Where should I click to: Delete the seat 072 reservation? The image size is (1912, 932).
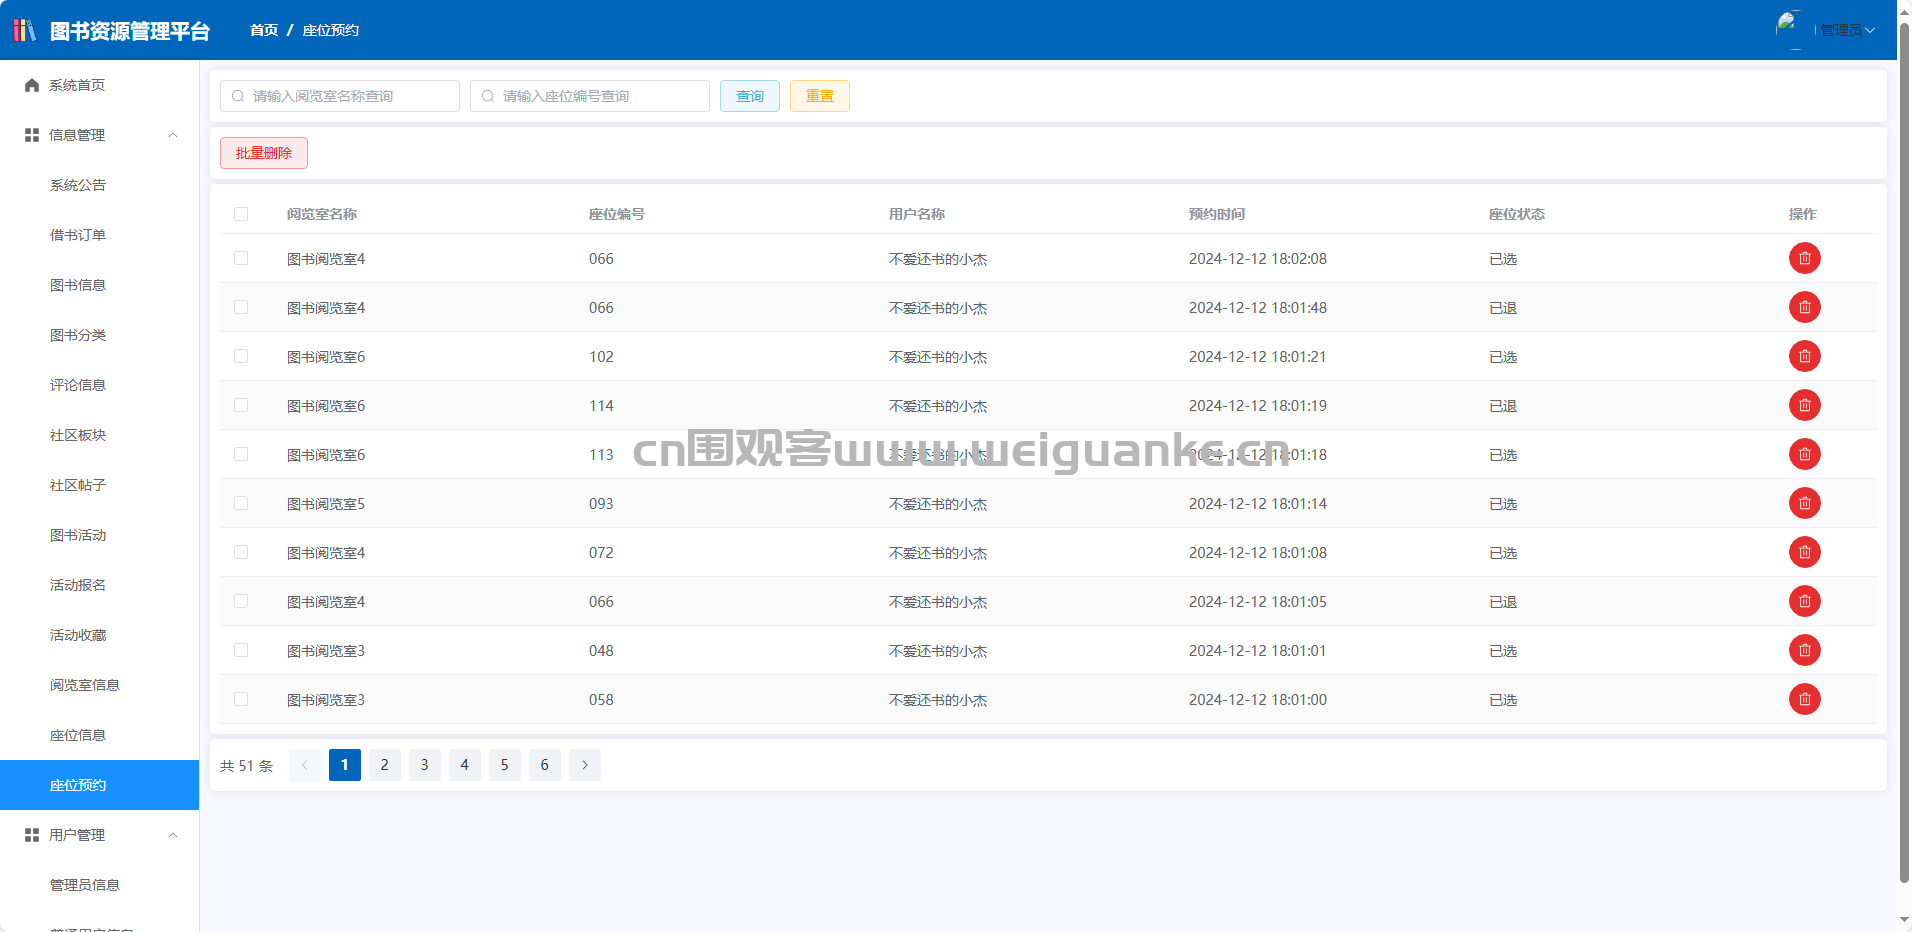1804,552
